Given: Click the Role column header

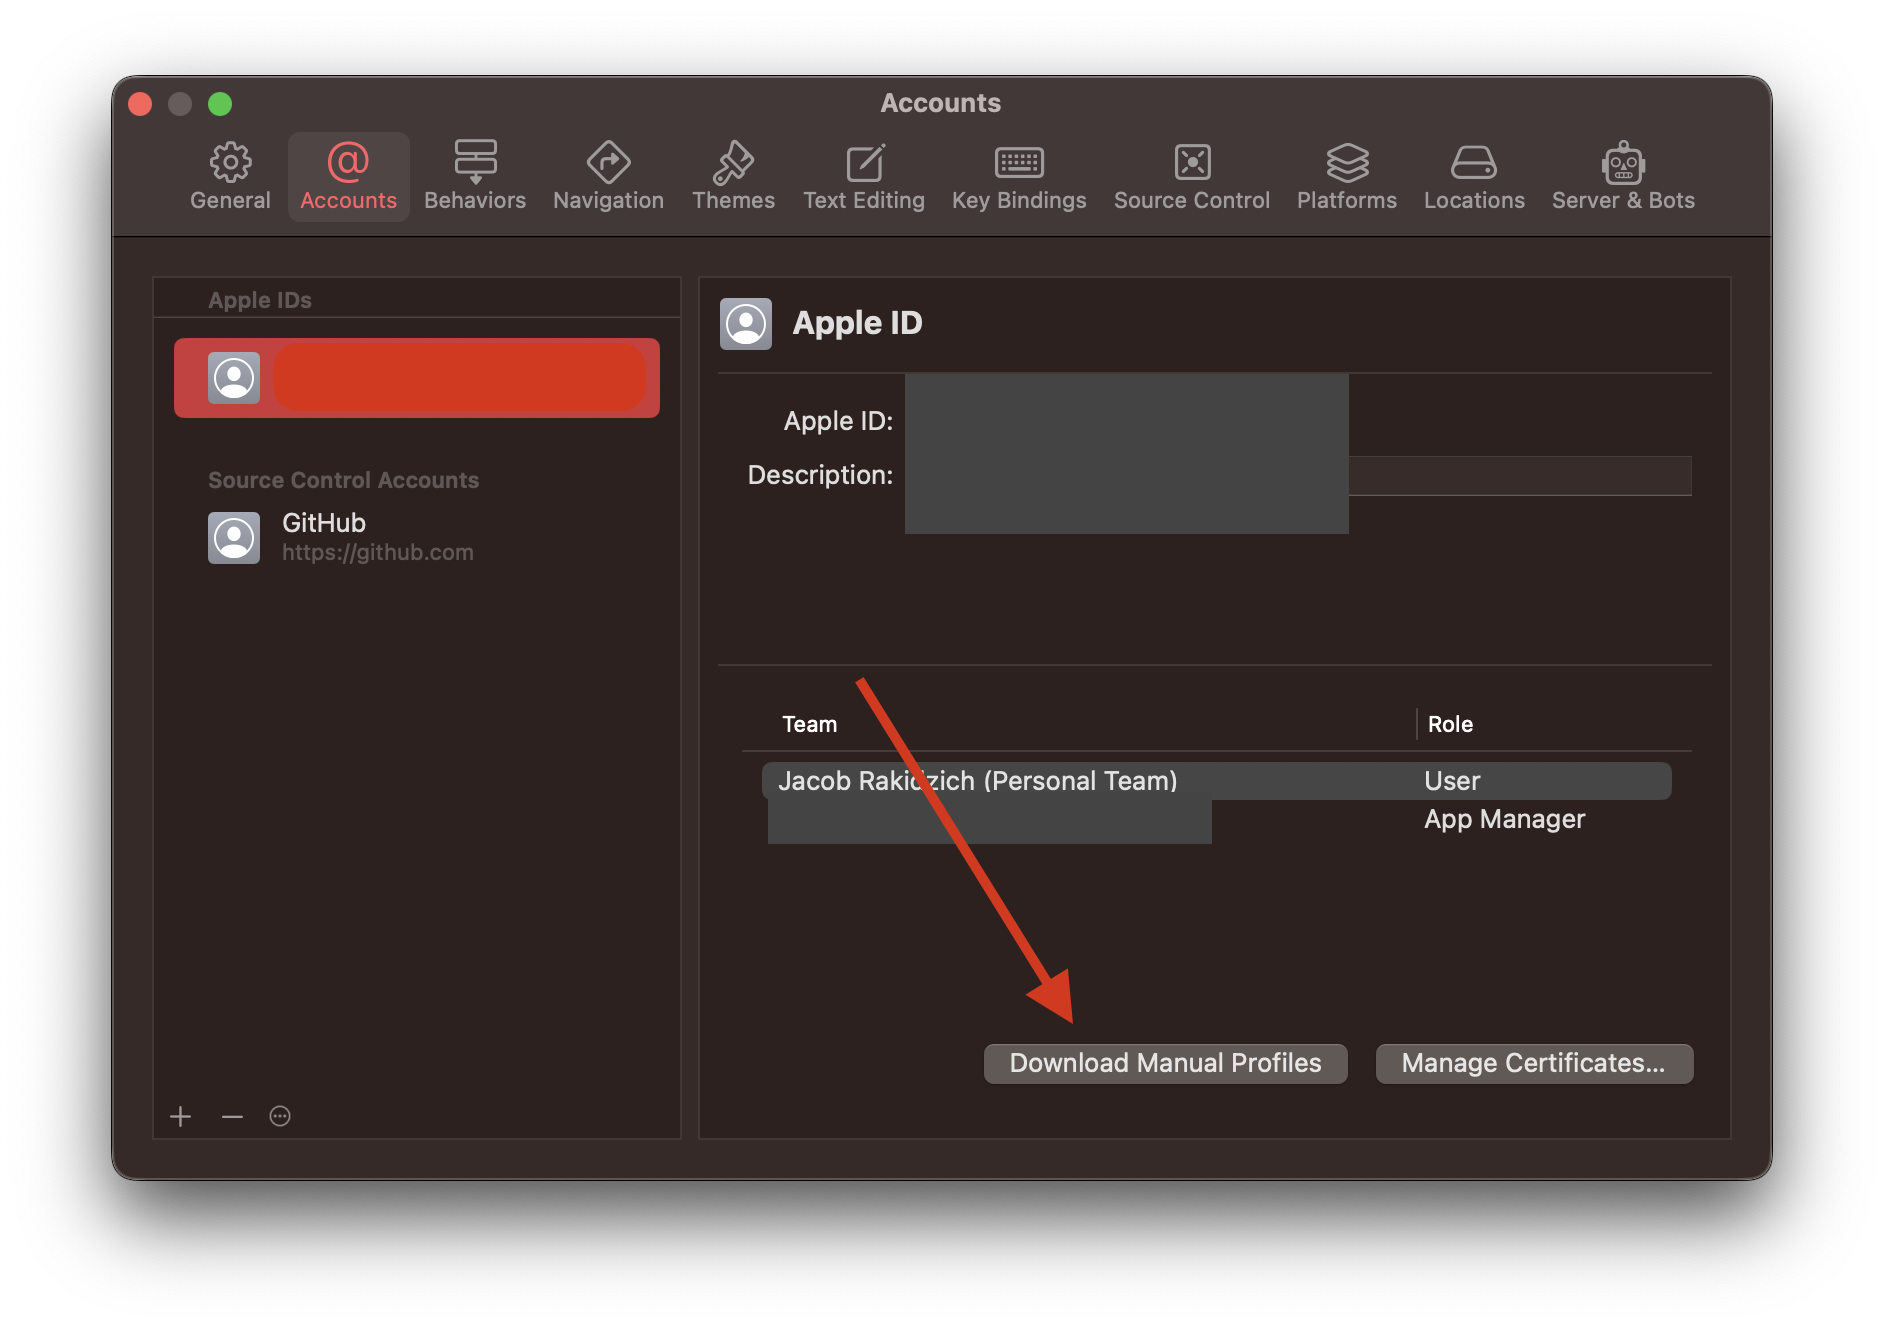Looking at the screenshot, I should (x=1450, y=724).
